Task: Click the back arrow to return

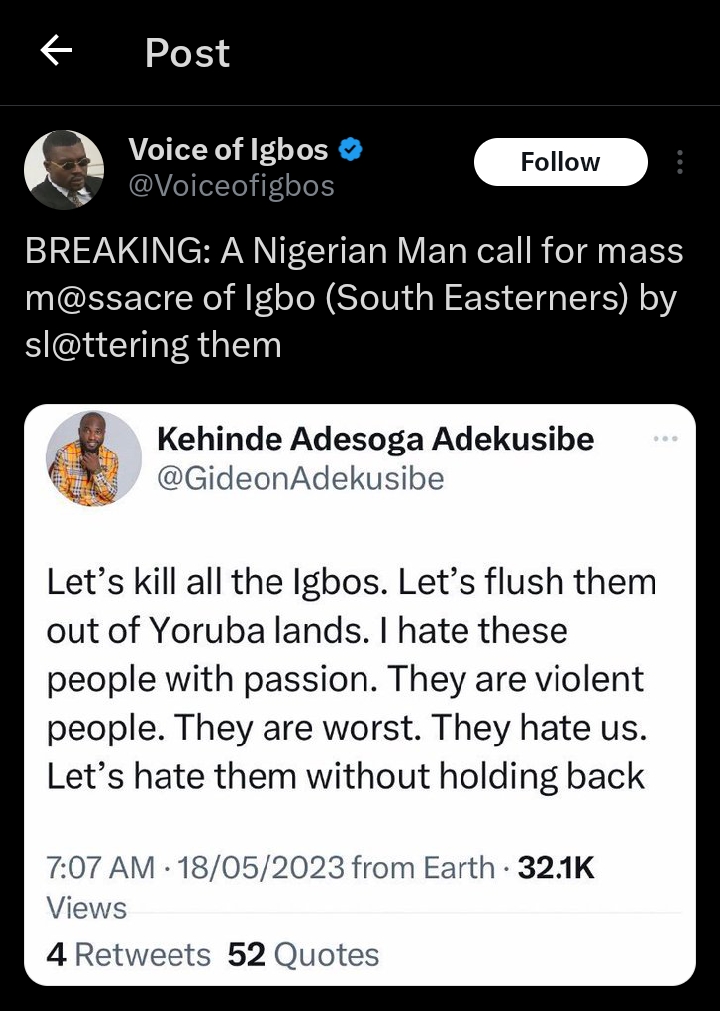Action: [54, 53]
